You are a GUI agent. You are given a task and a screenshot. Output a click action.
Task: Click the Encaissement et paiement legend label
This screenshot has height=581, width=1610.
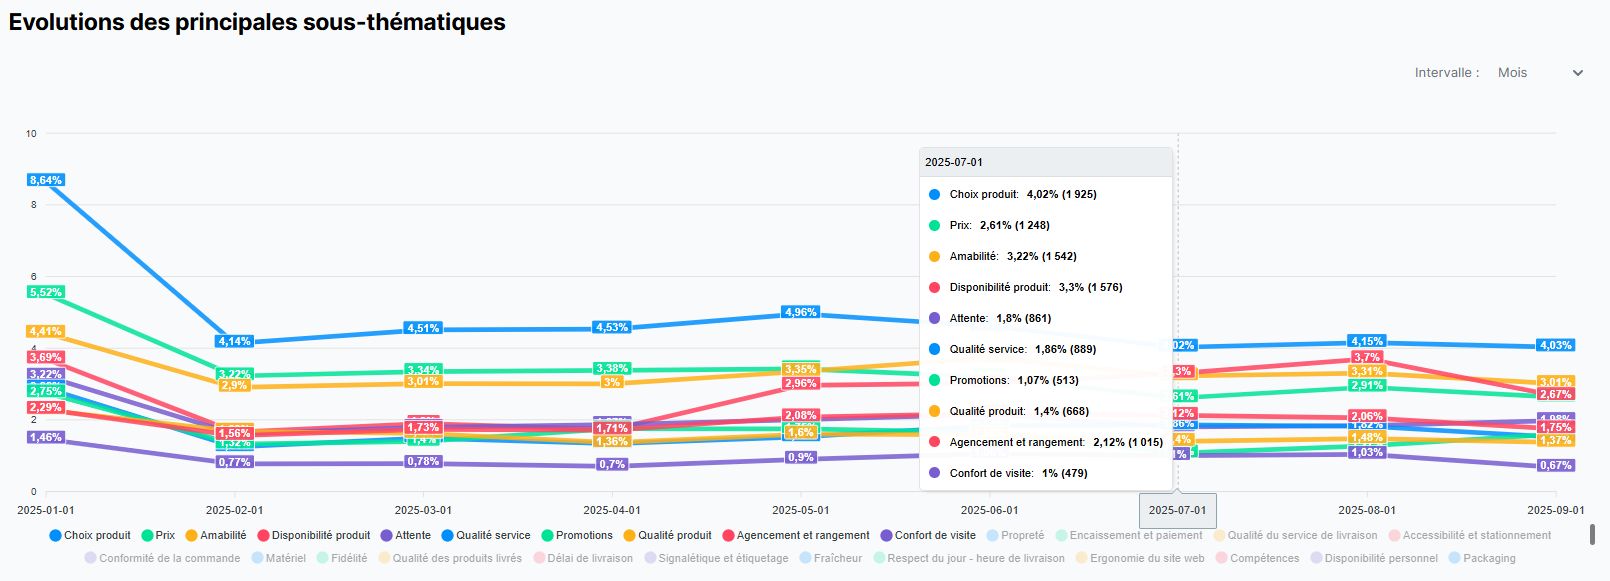coord(1136,535)
